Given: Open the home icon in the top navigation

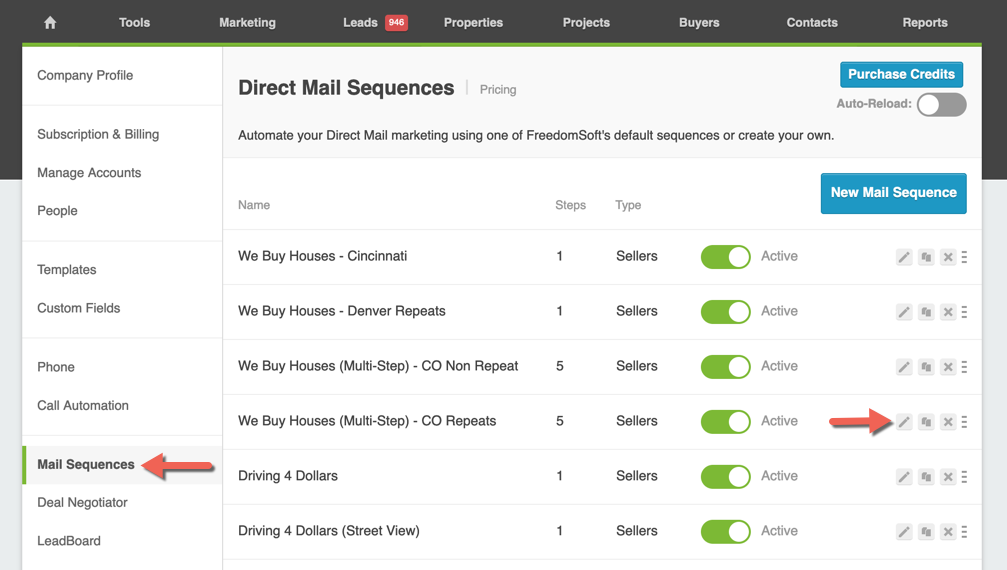Looking at the screenshot, I should coord(50,22).
